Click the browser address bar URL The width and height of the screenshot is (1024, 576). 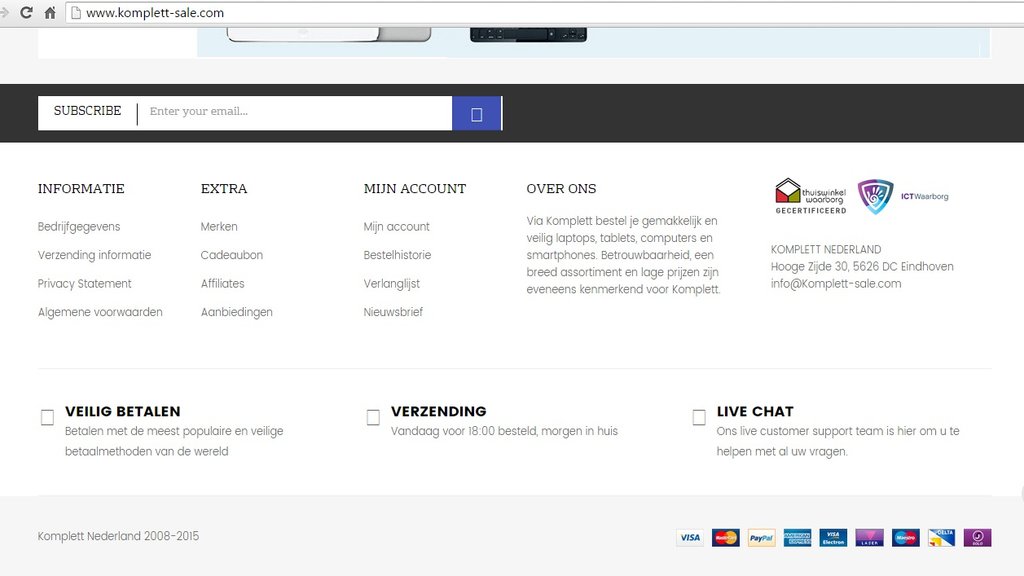[x=155, y=13]
